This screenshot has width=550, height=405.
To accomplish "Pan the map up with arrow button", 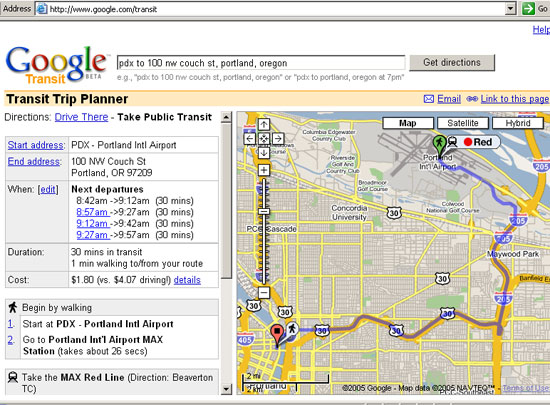I will pos(264,124).
